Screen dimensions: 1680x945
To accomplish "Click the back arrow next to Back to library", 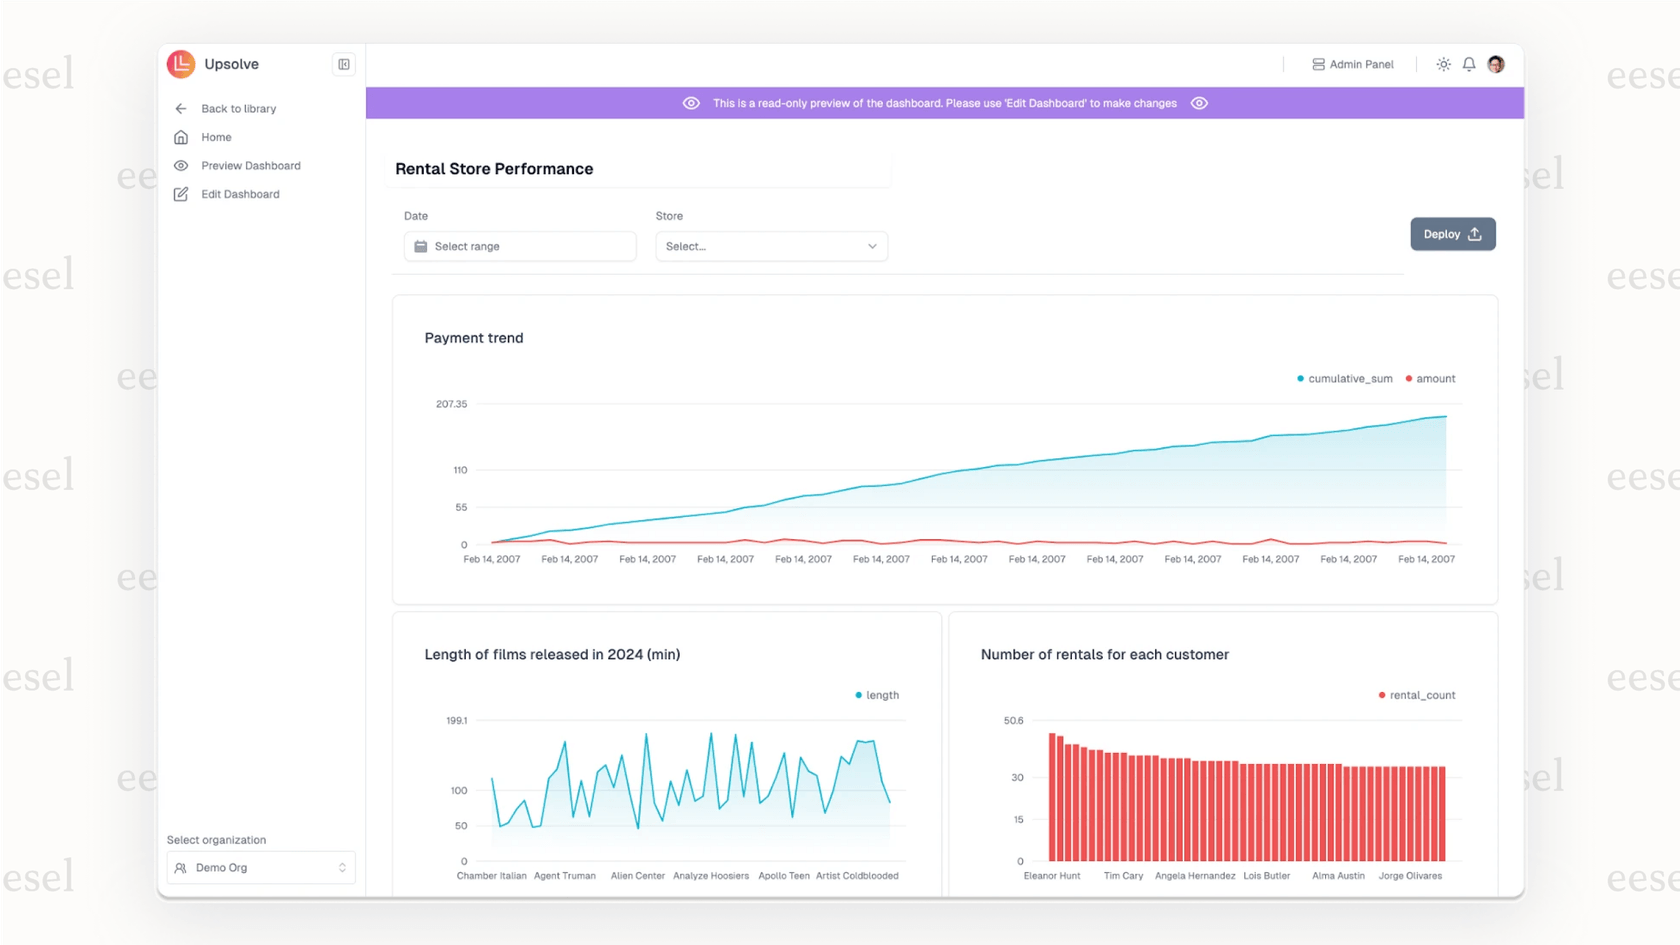I will click(x=181, y=108).
